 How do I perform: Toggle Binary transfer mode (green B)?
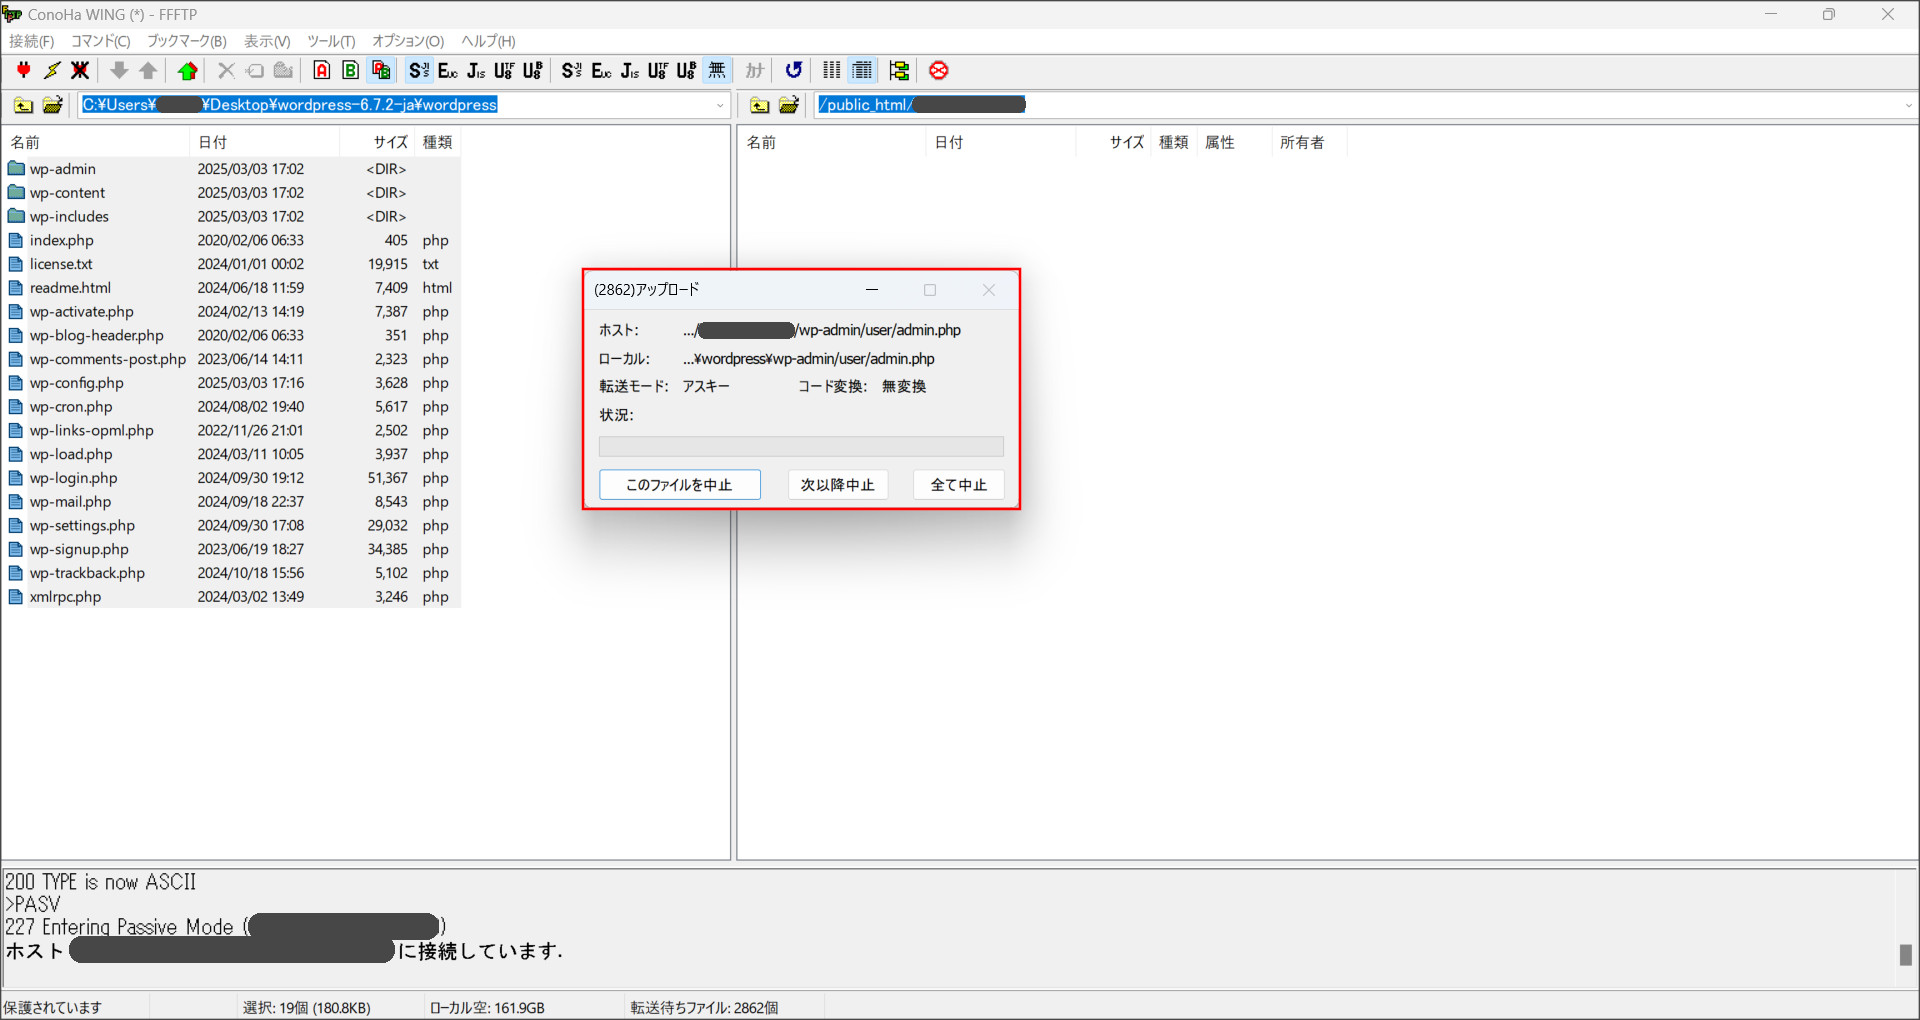350,70
